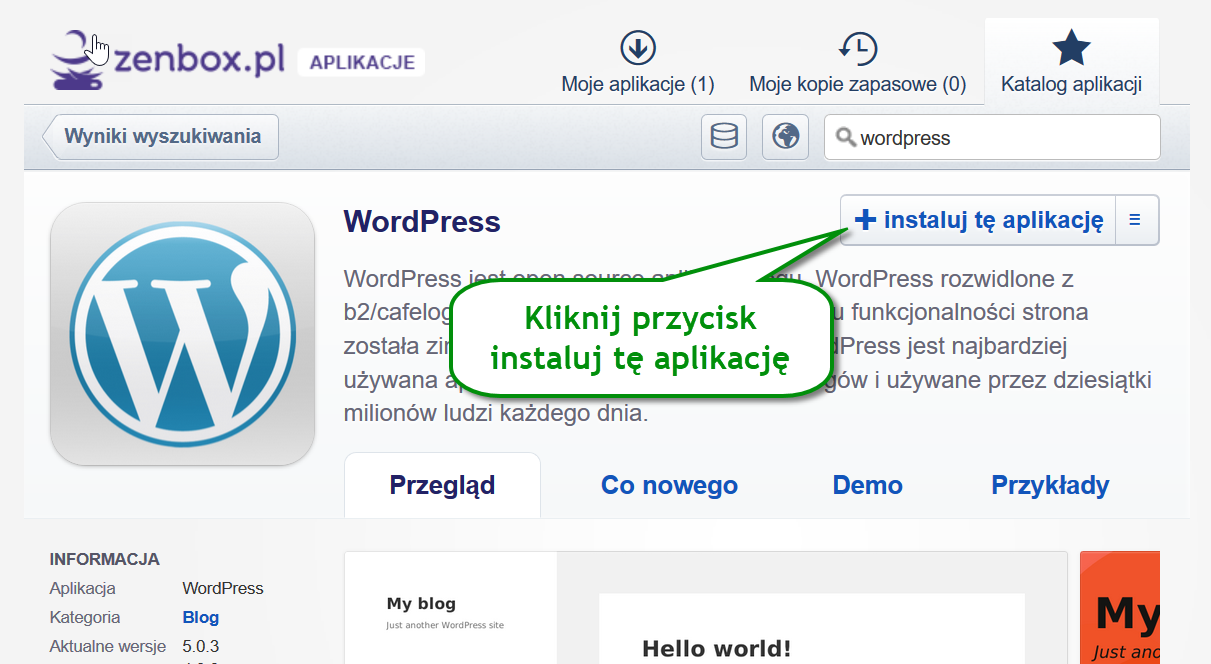
Task: Click the large WordPress logo icon
Action: [183, 334]
